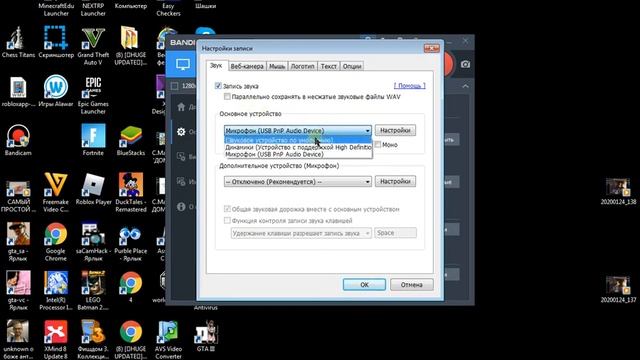This screenshot has height=360, width=640.
Task: Select default sound device highlighted option
Action: coord(298,140)
